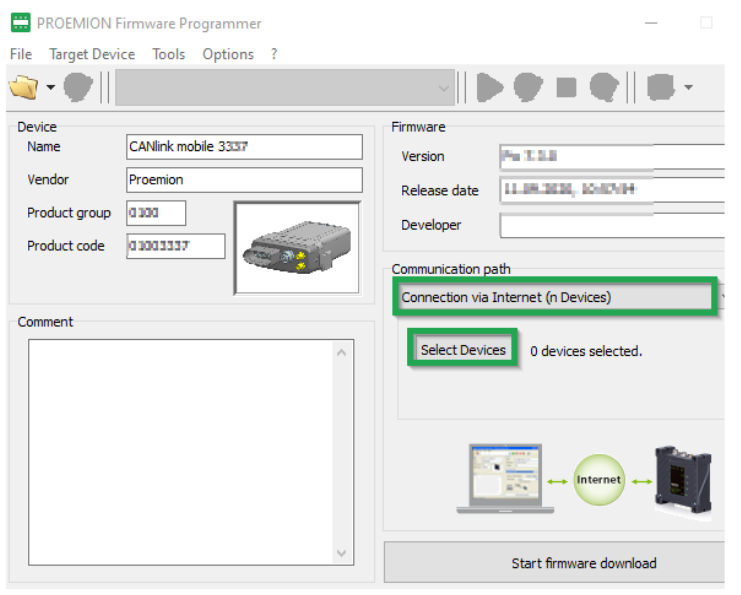Open the Tools menu

pyautogui.click(x=168, y=54)
